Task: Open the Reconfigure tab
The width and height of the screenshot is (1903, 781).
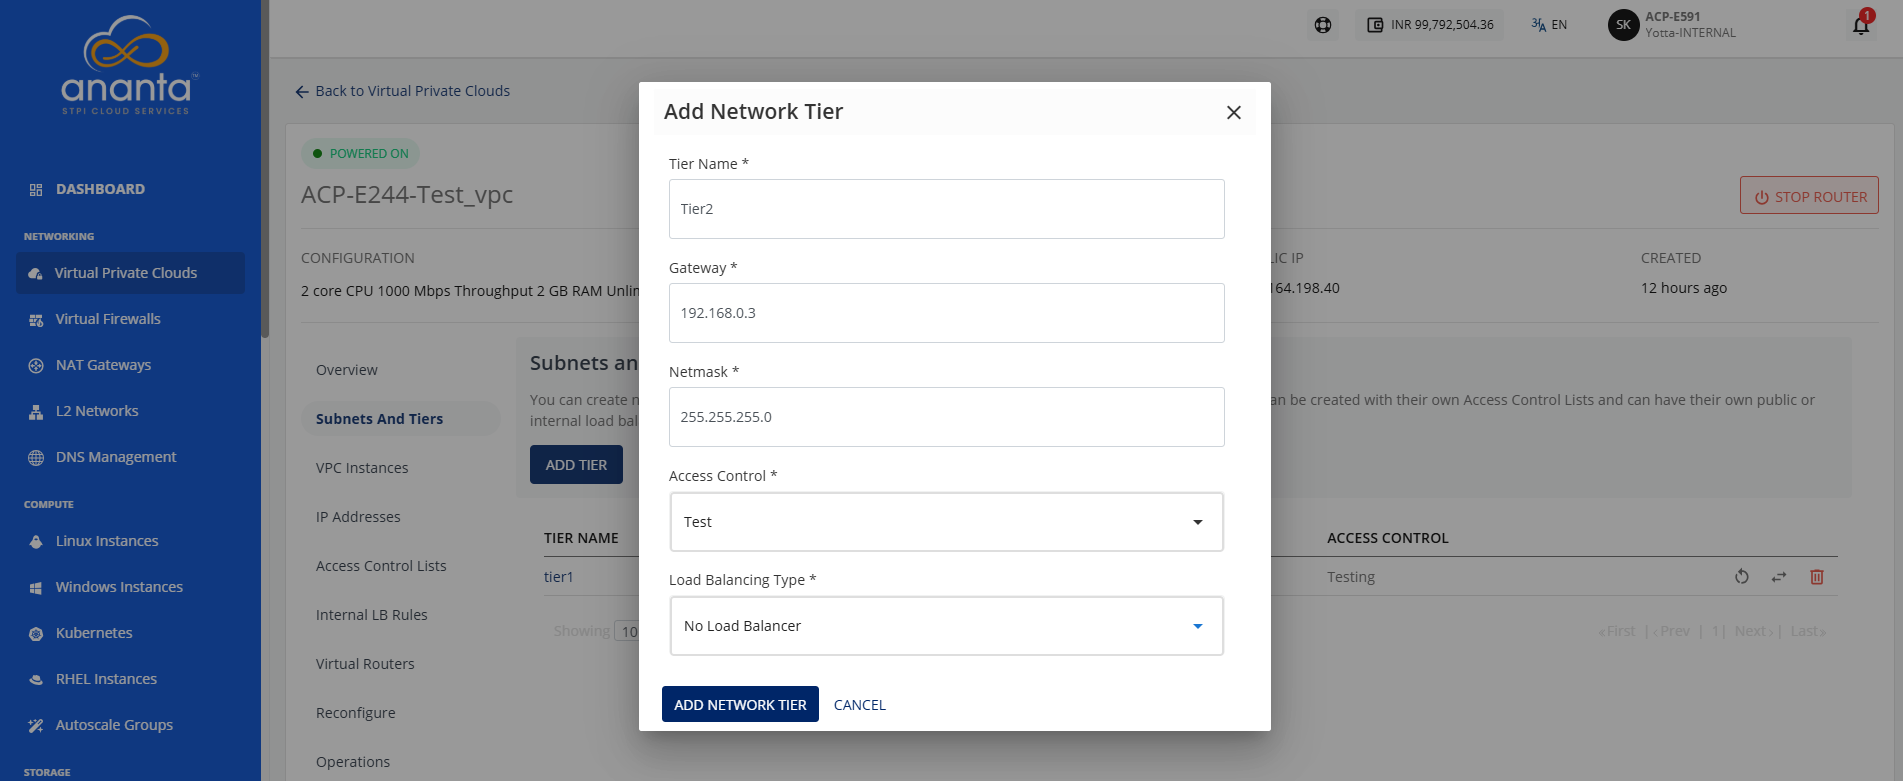Action: pyautogui.click(x=356, y=713)
